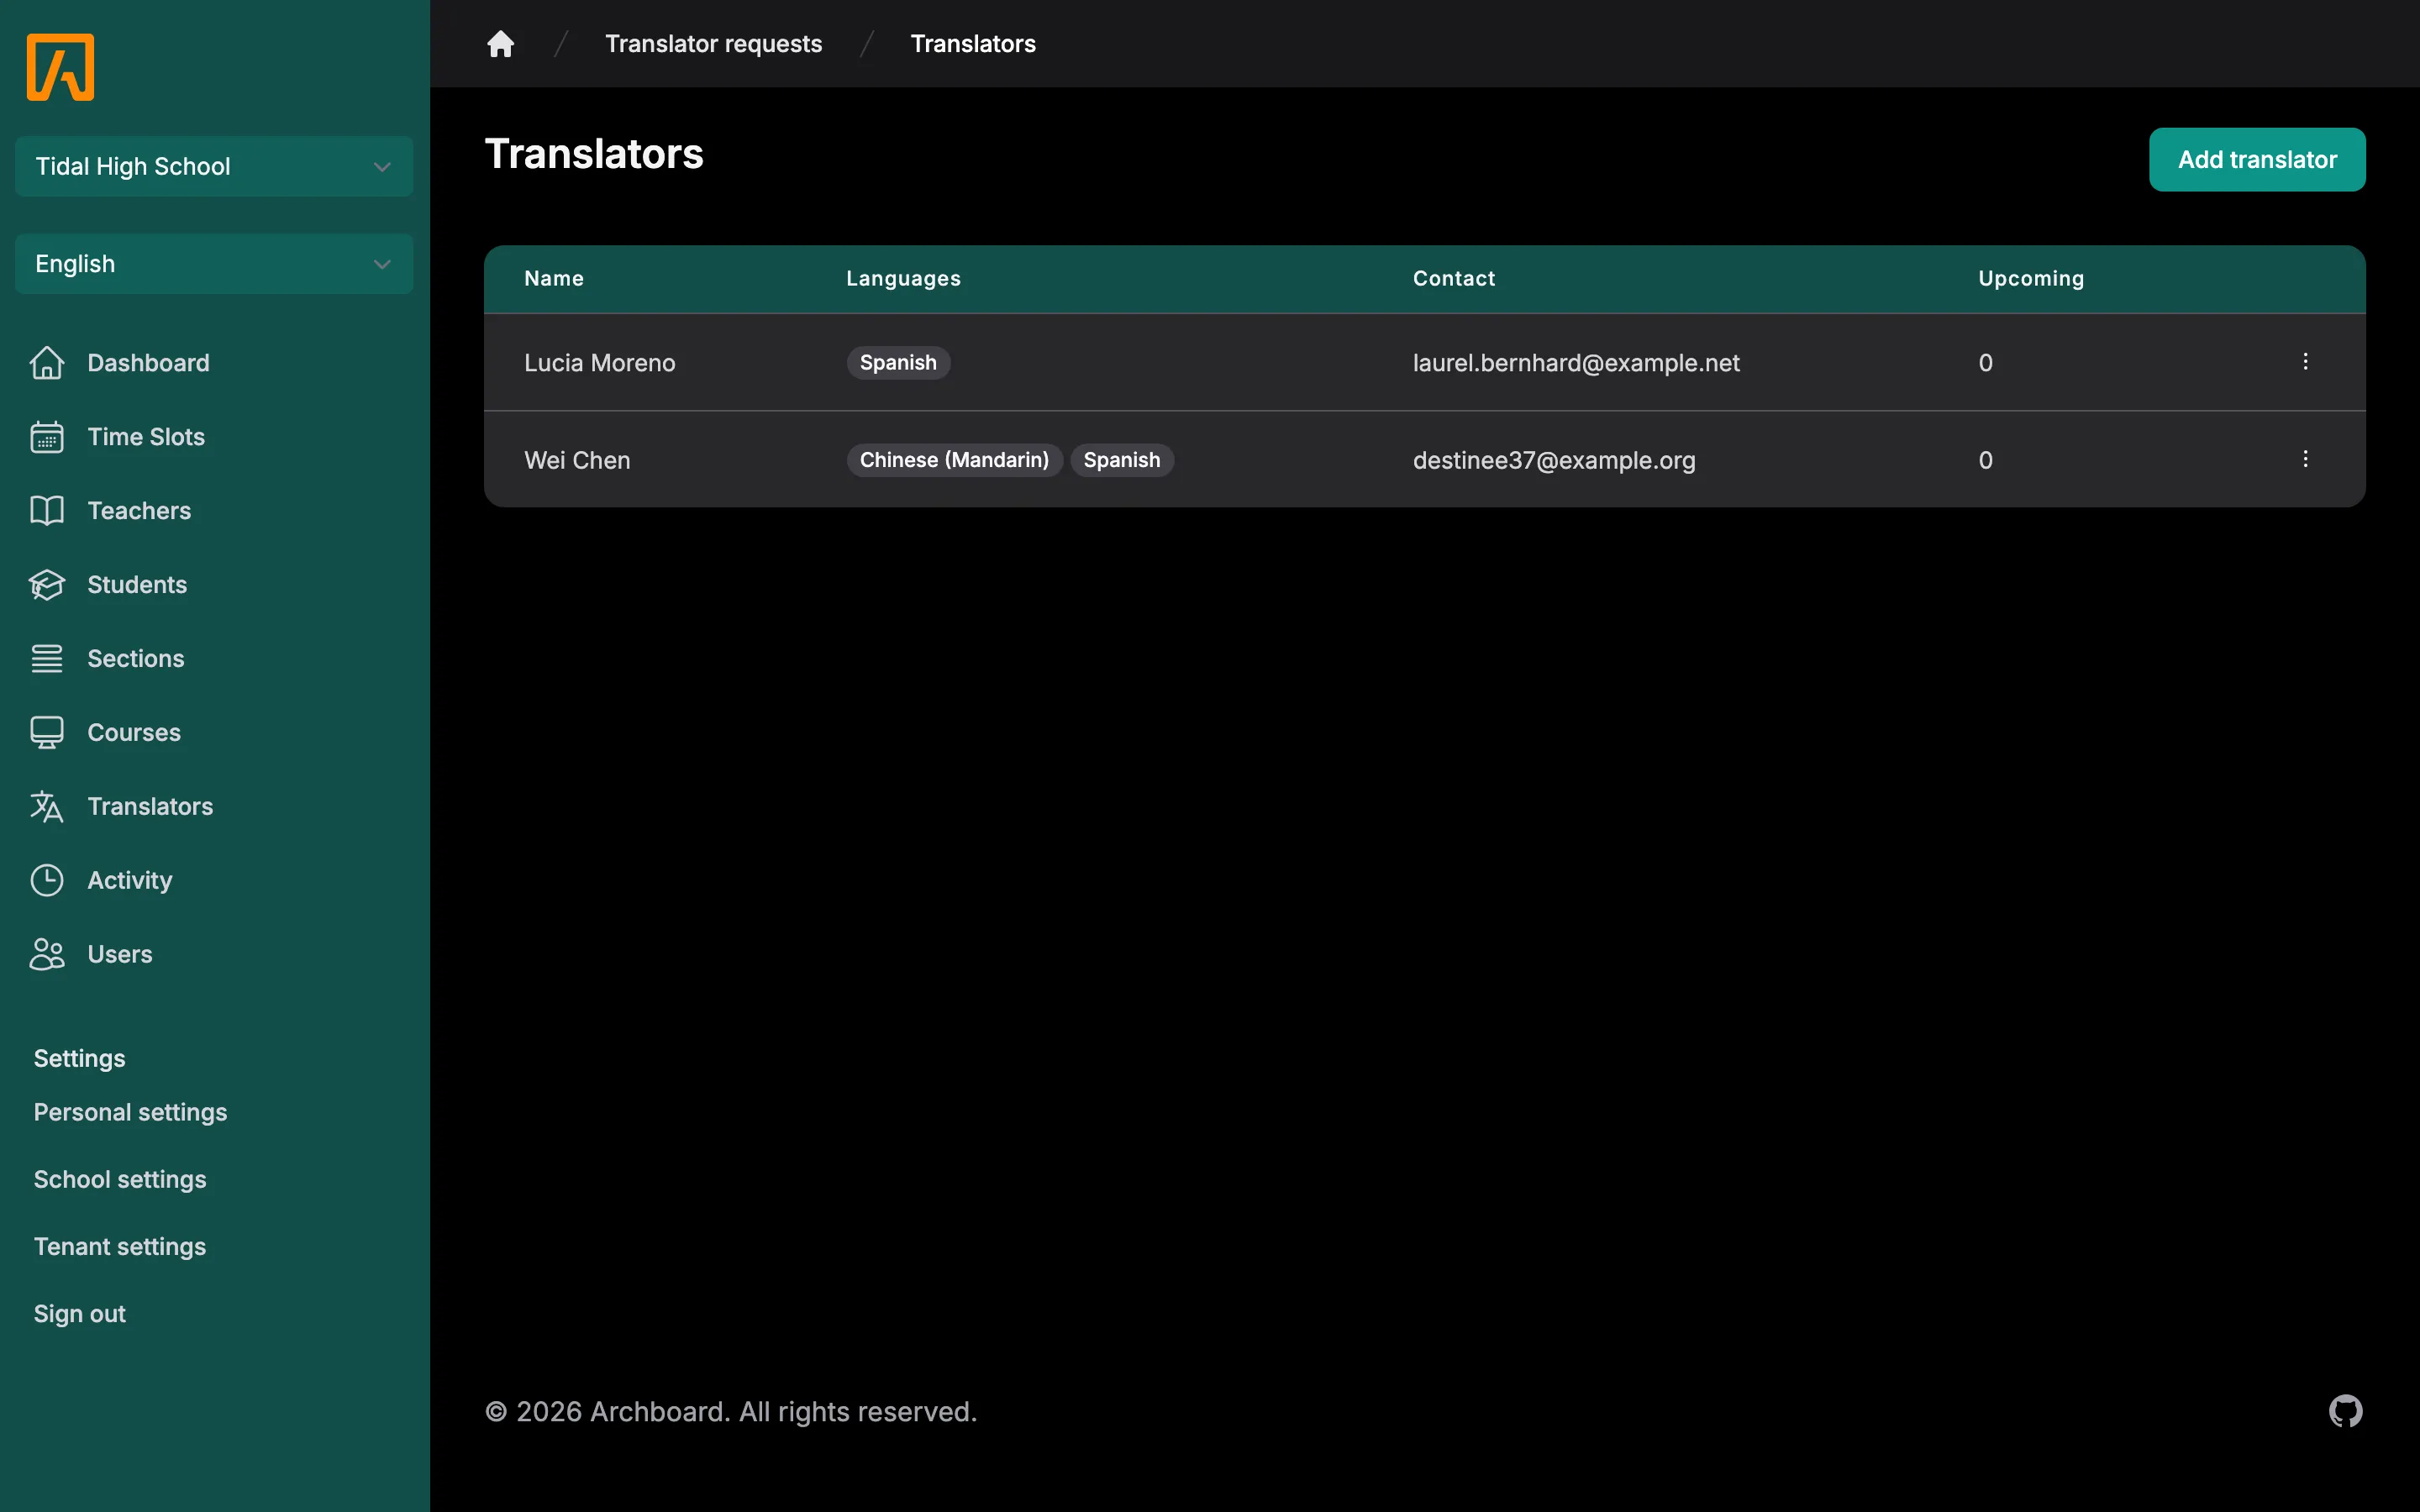The width and height of the screenshot is (2420, 1512).
Task: Open Personal settings
Action: point(130,1112)
